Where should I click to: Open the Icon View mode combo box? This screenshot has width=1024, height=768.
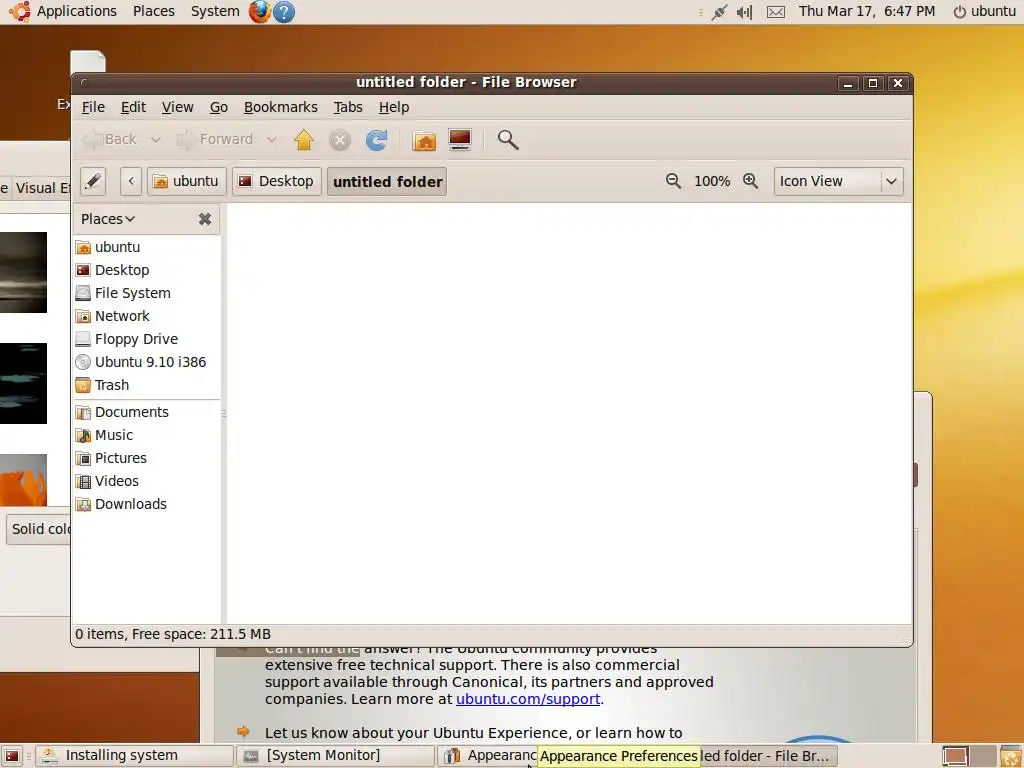coord(839,181)
